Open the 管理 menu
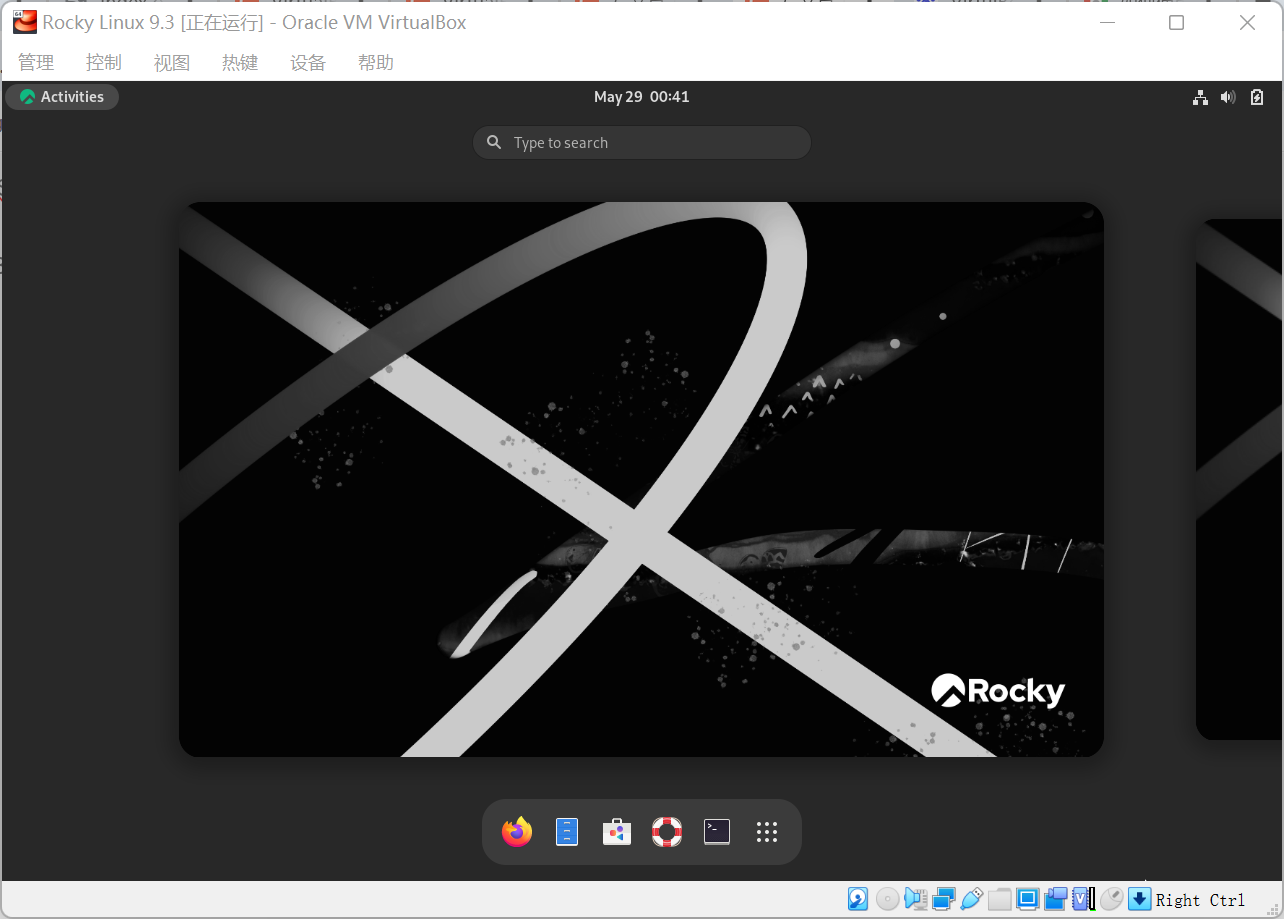 point(36,63)
